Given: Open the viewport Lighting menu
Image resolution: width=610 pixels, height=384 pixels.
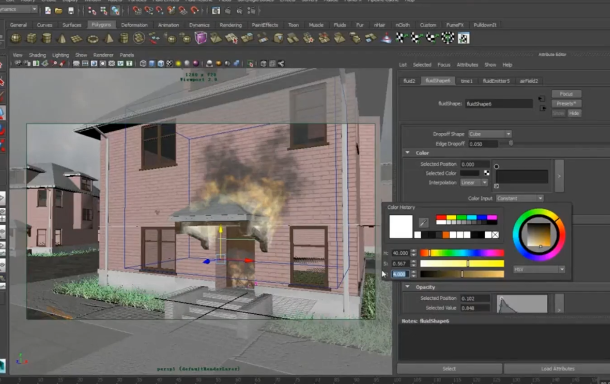Looking at the screenshot, I should pos(60,55).
